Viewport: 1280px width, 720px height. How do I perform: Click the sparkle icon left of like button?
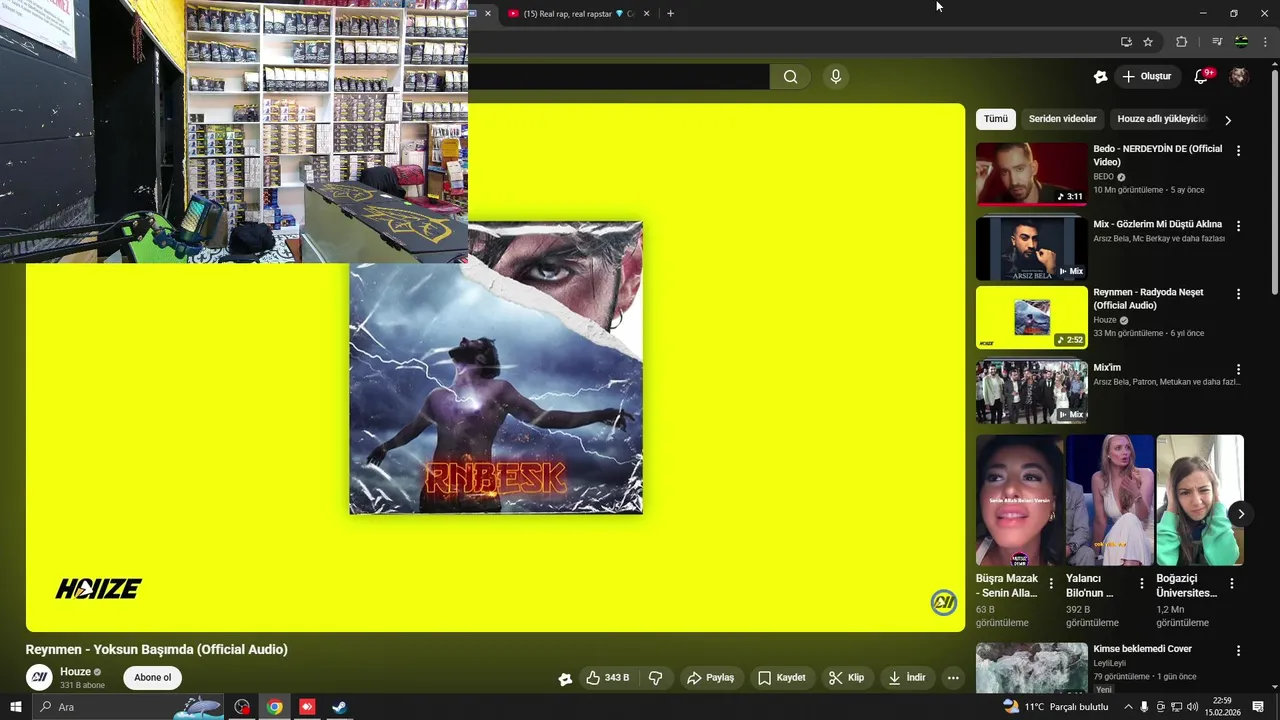tap(565, 679)
